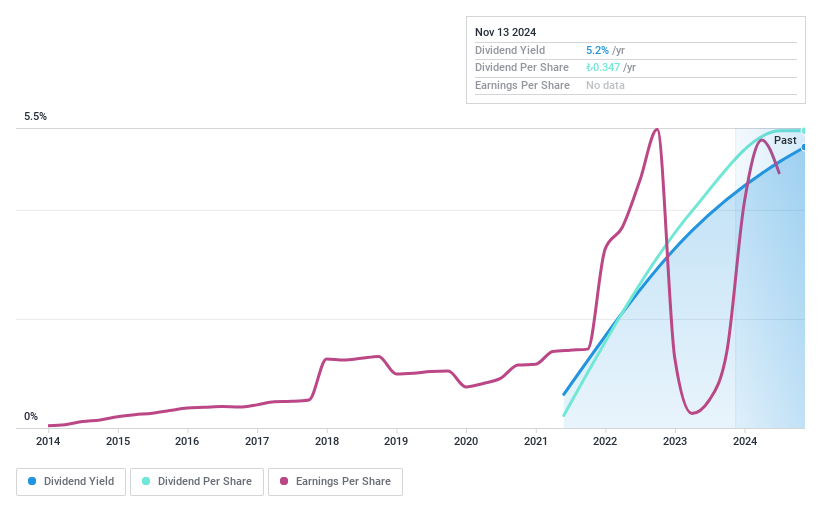Click the No data earnings value
Image resolution: width=821 pixels, height=508 pixels.
tap(605, 86)
